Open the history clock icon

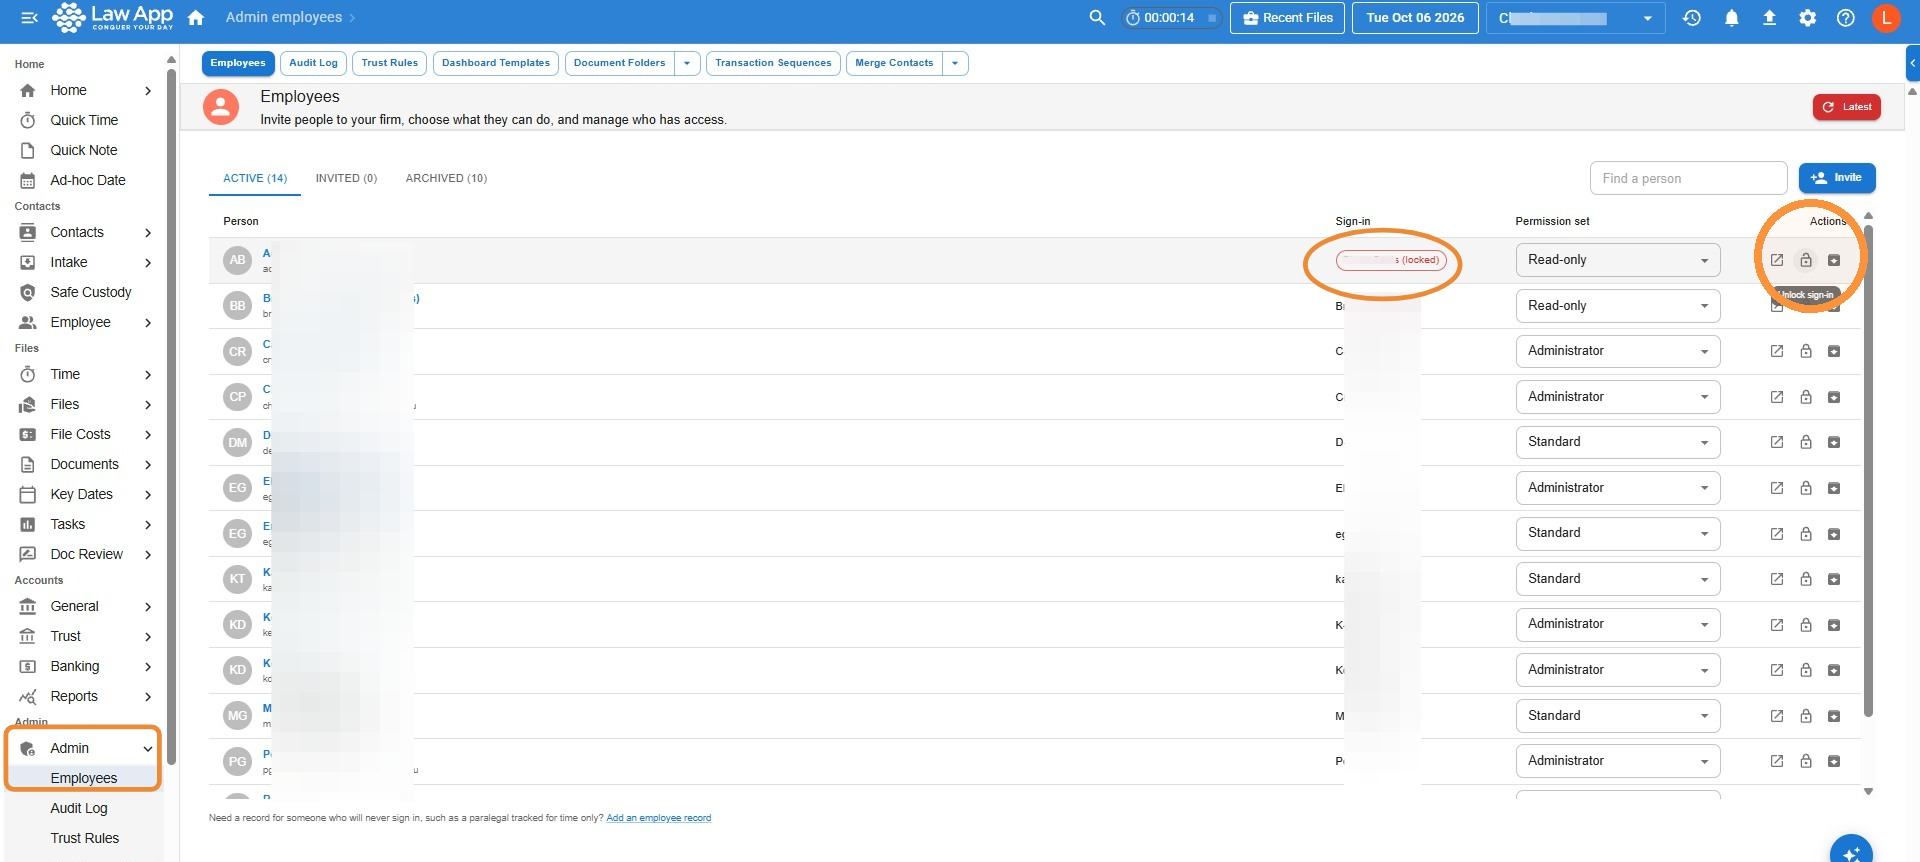[x=1692, y=18]
